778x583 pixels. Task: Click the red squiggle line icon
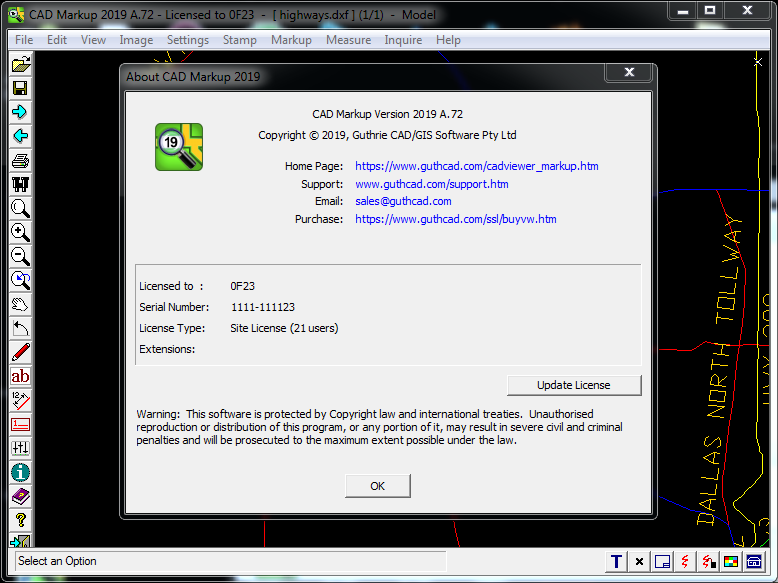click(685, 562)
